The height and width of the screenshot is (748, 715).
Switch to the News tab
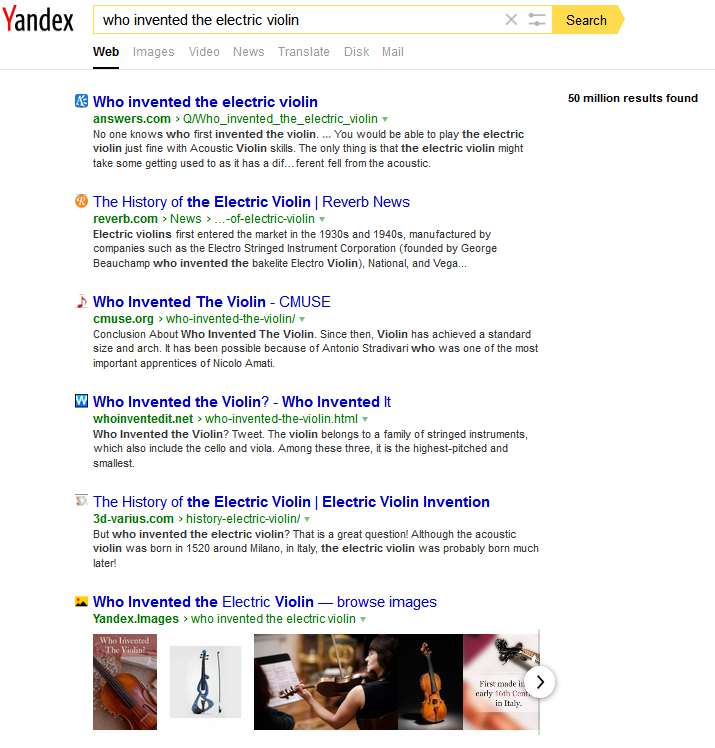click(249, 52)
